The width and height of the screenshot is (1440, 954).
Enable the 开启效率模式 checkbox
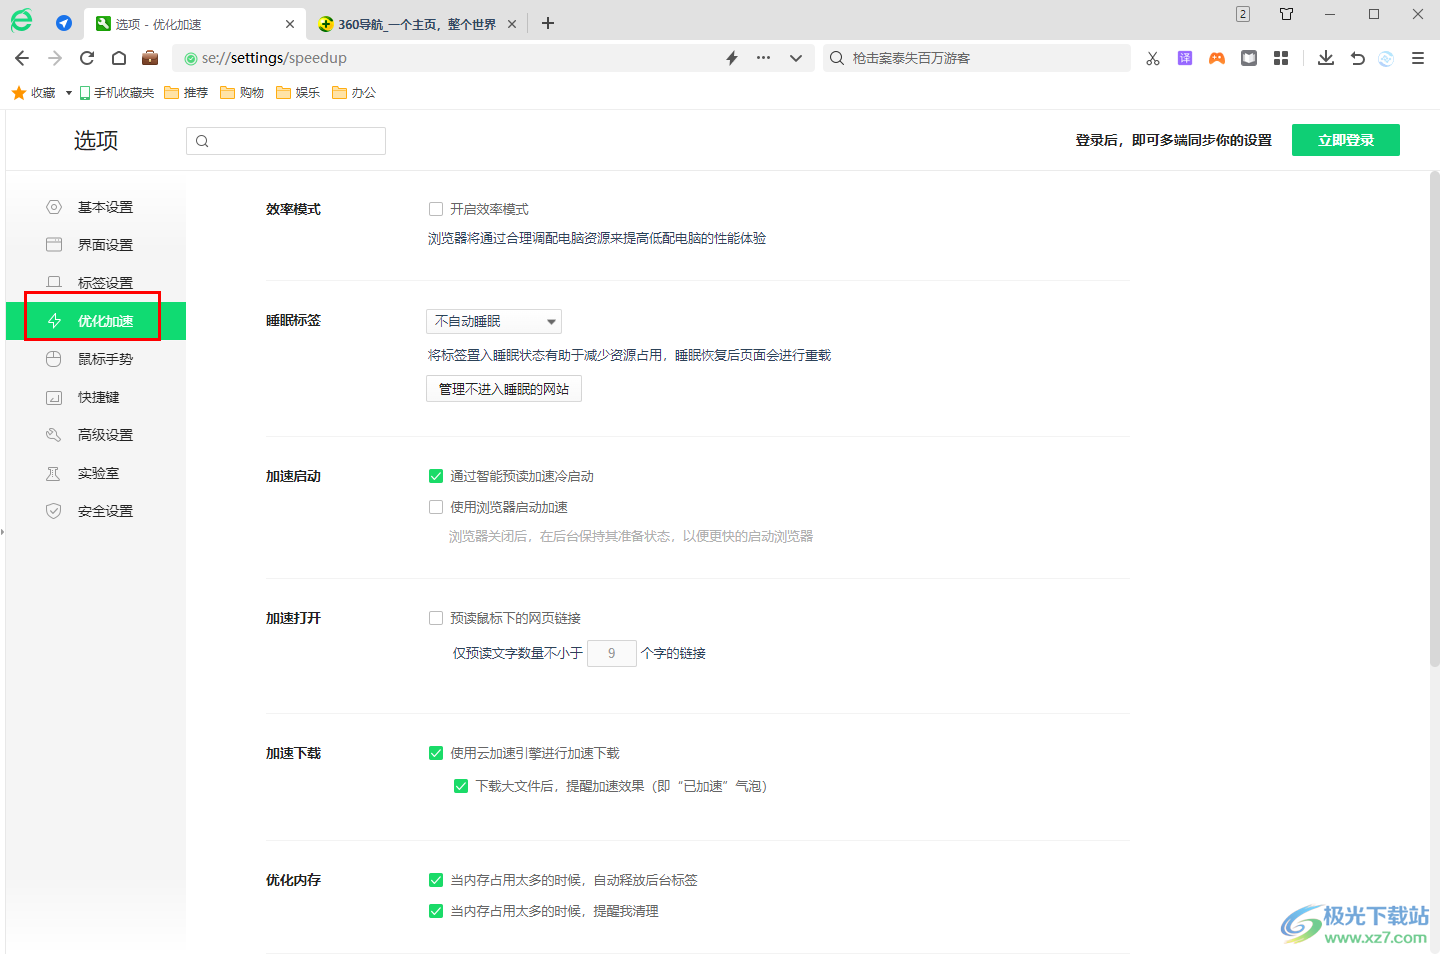tap(436, 209)
